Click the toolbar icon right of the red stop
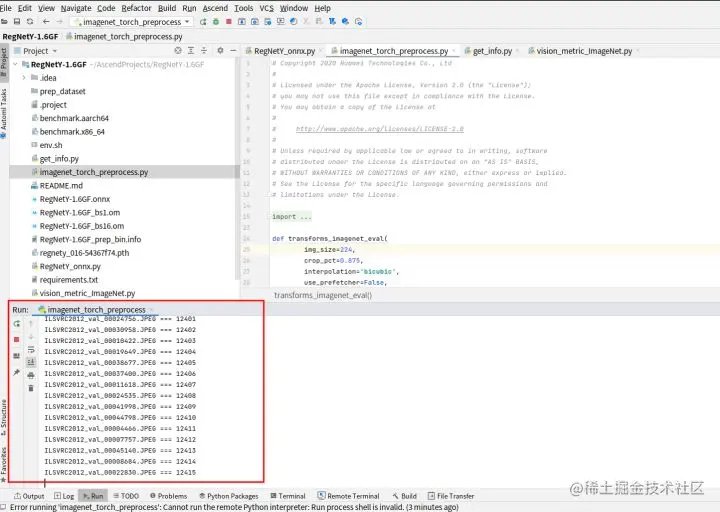Viewport: 720px width, 512px height. click(242, 22)
